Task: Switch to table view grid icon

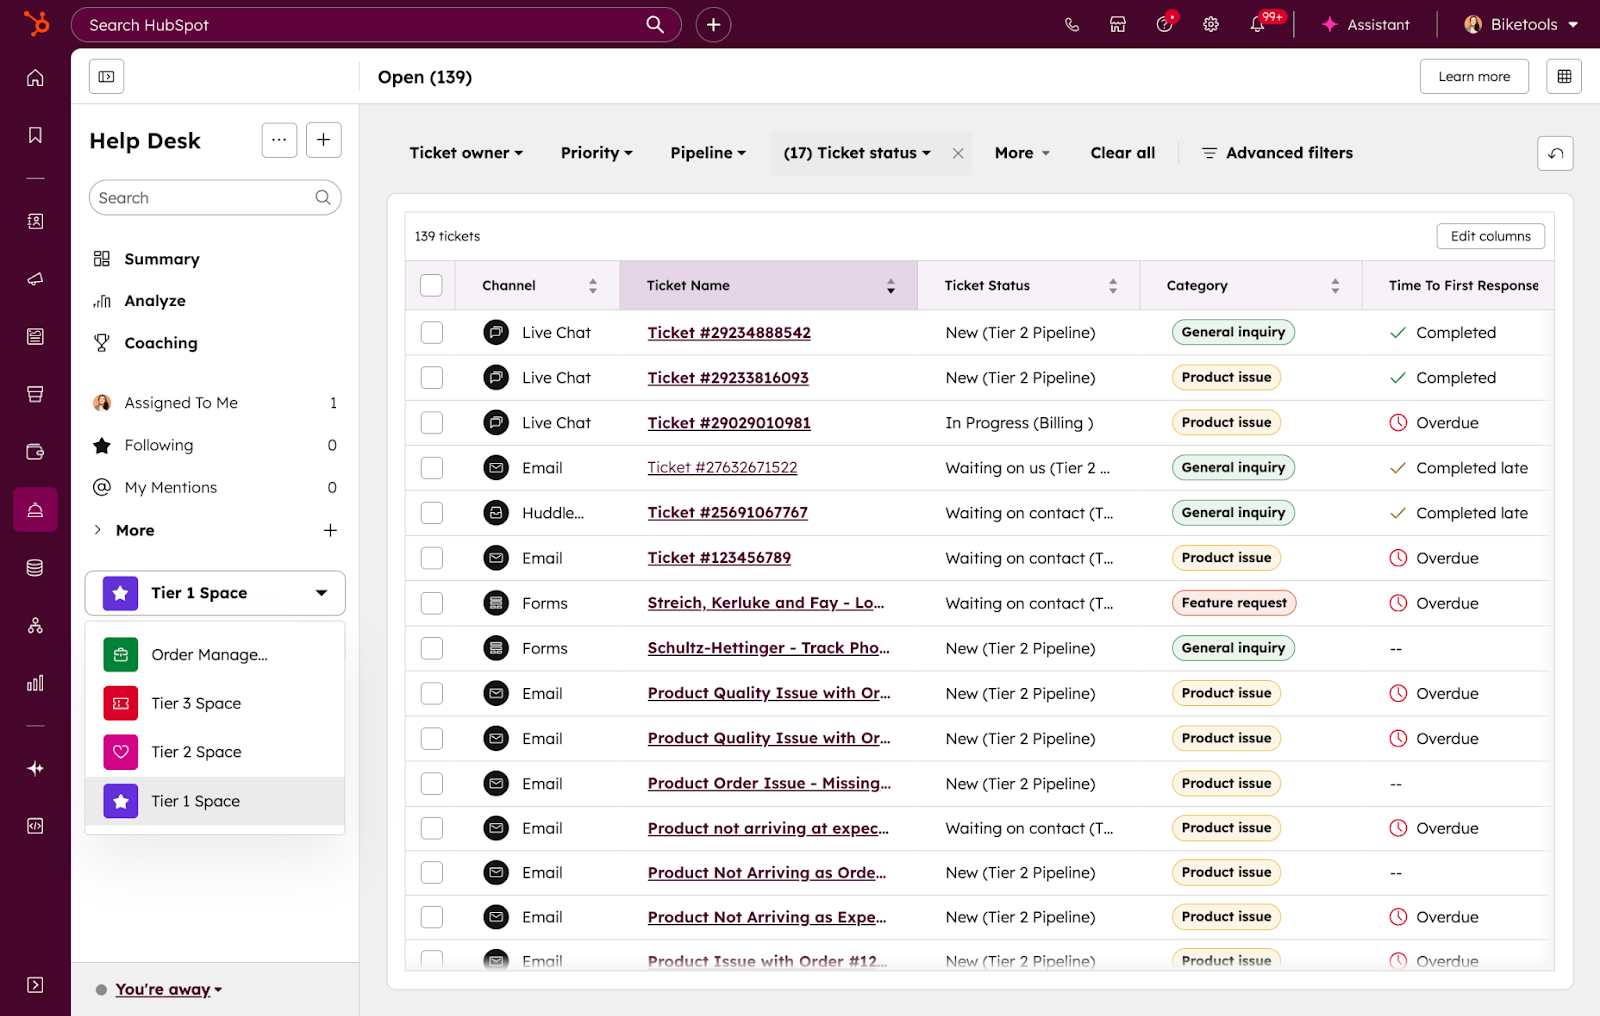Action: 1564,77
